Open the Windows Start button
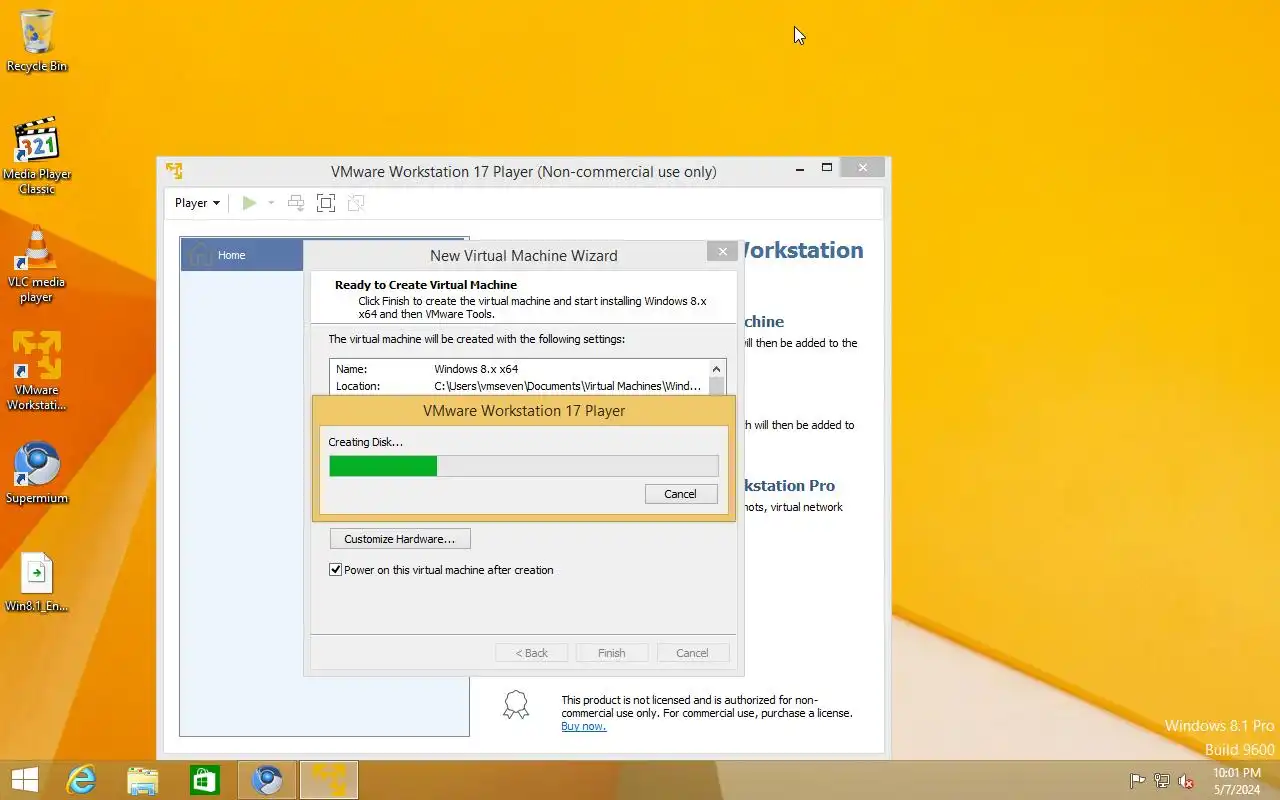This screenshot has width=1280, height=800. [25, 780]
